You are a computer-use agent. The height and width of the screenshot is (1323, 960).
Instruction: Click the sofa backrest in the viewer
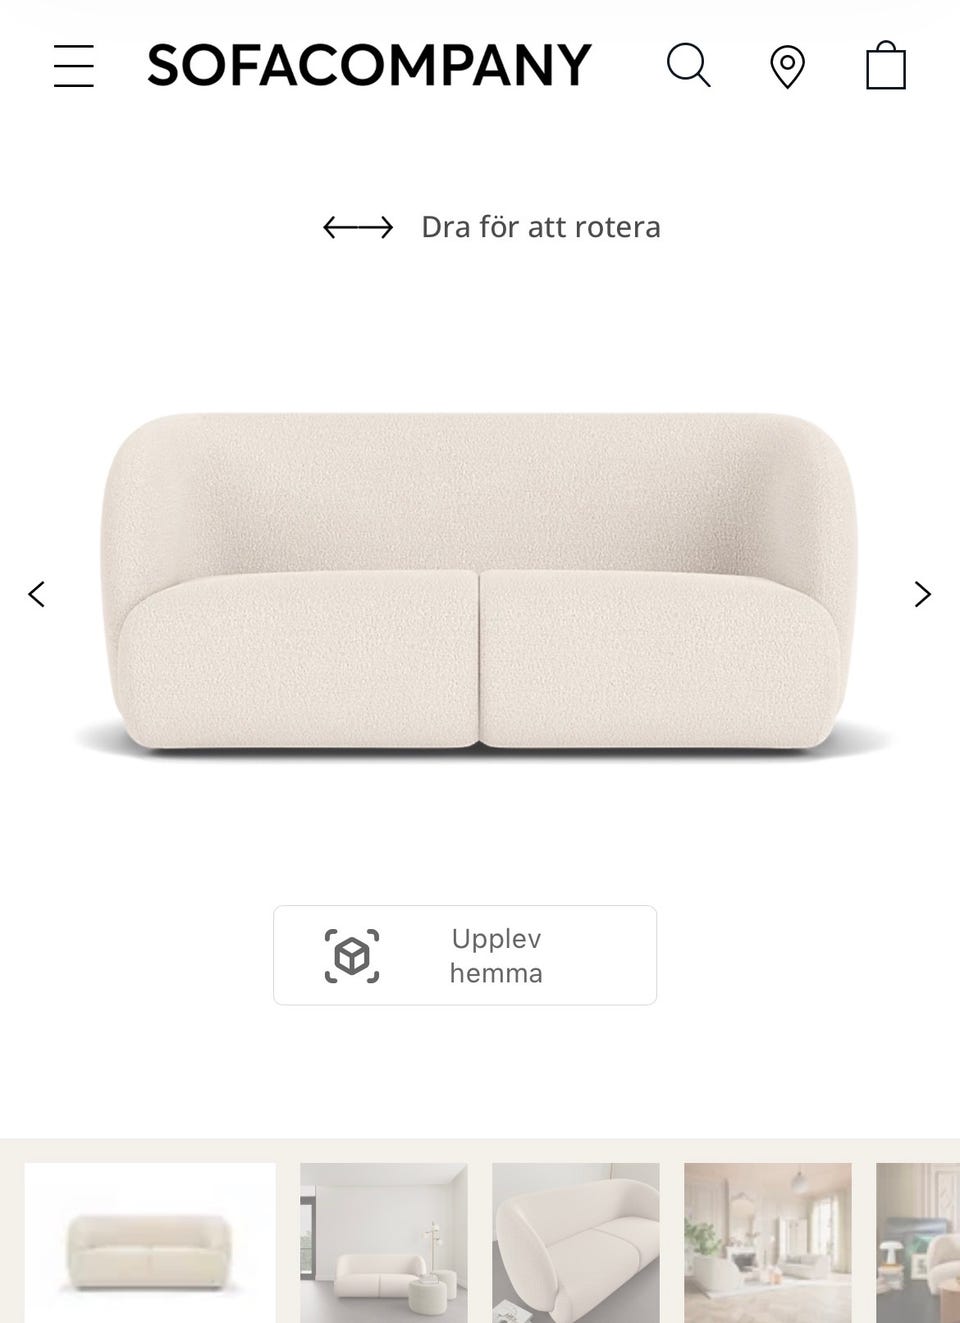click(480, 490)
